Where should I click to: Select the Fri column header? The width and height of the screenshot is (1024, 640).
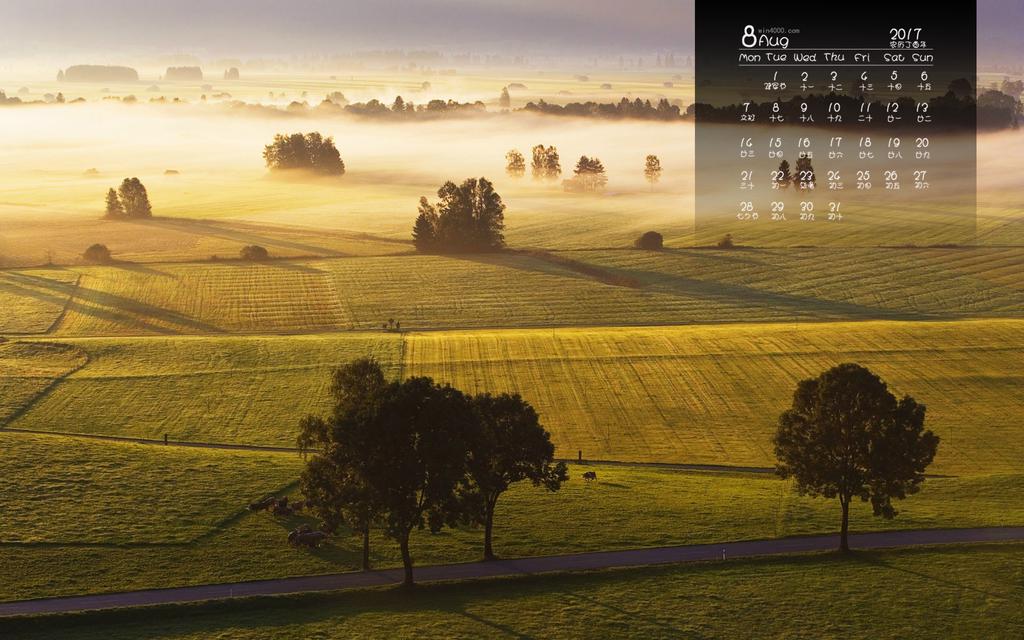click(862, 58)
